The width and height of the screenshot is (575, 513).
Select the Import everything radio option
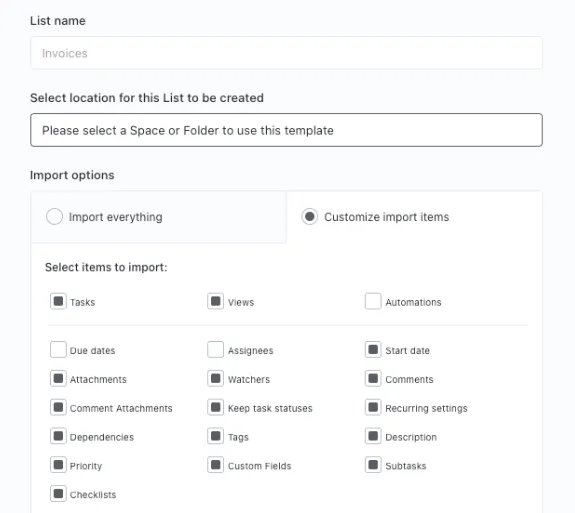(x=54, y=216)
